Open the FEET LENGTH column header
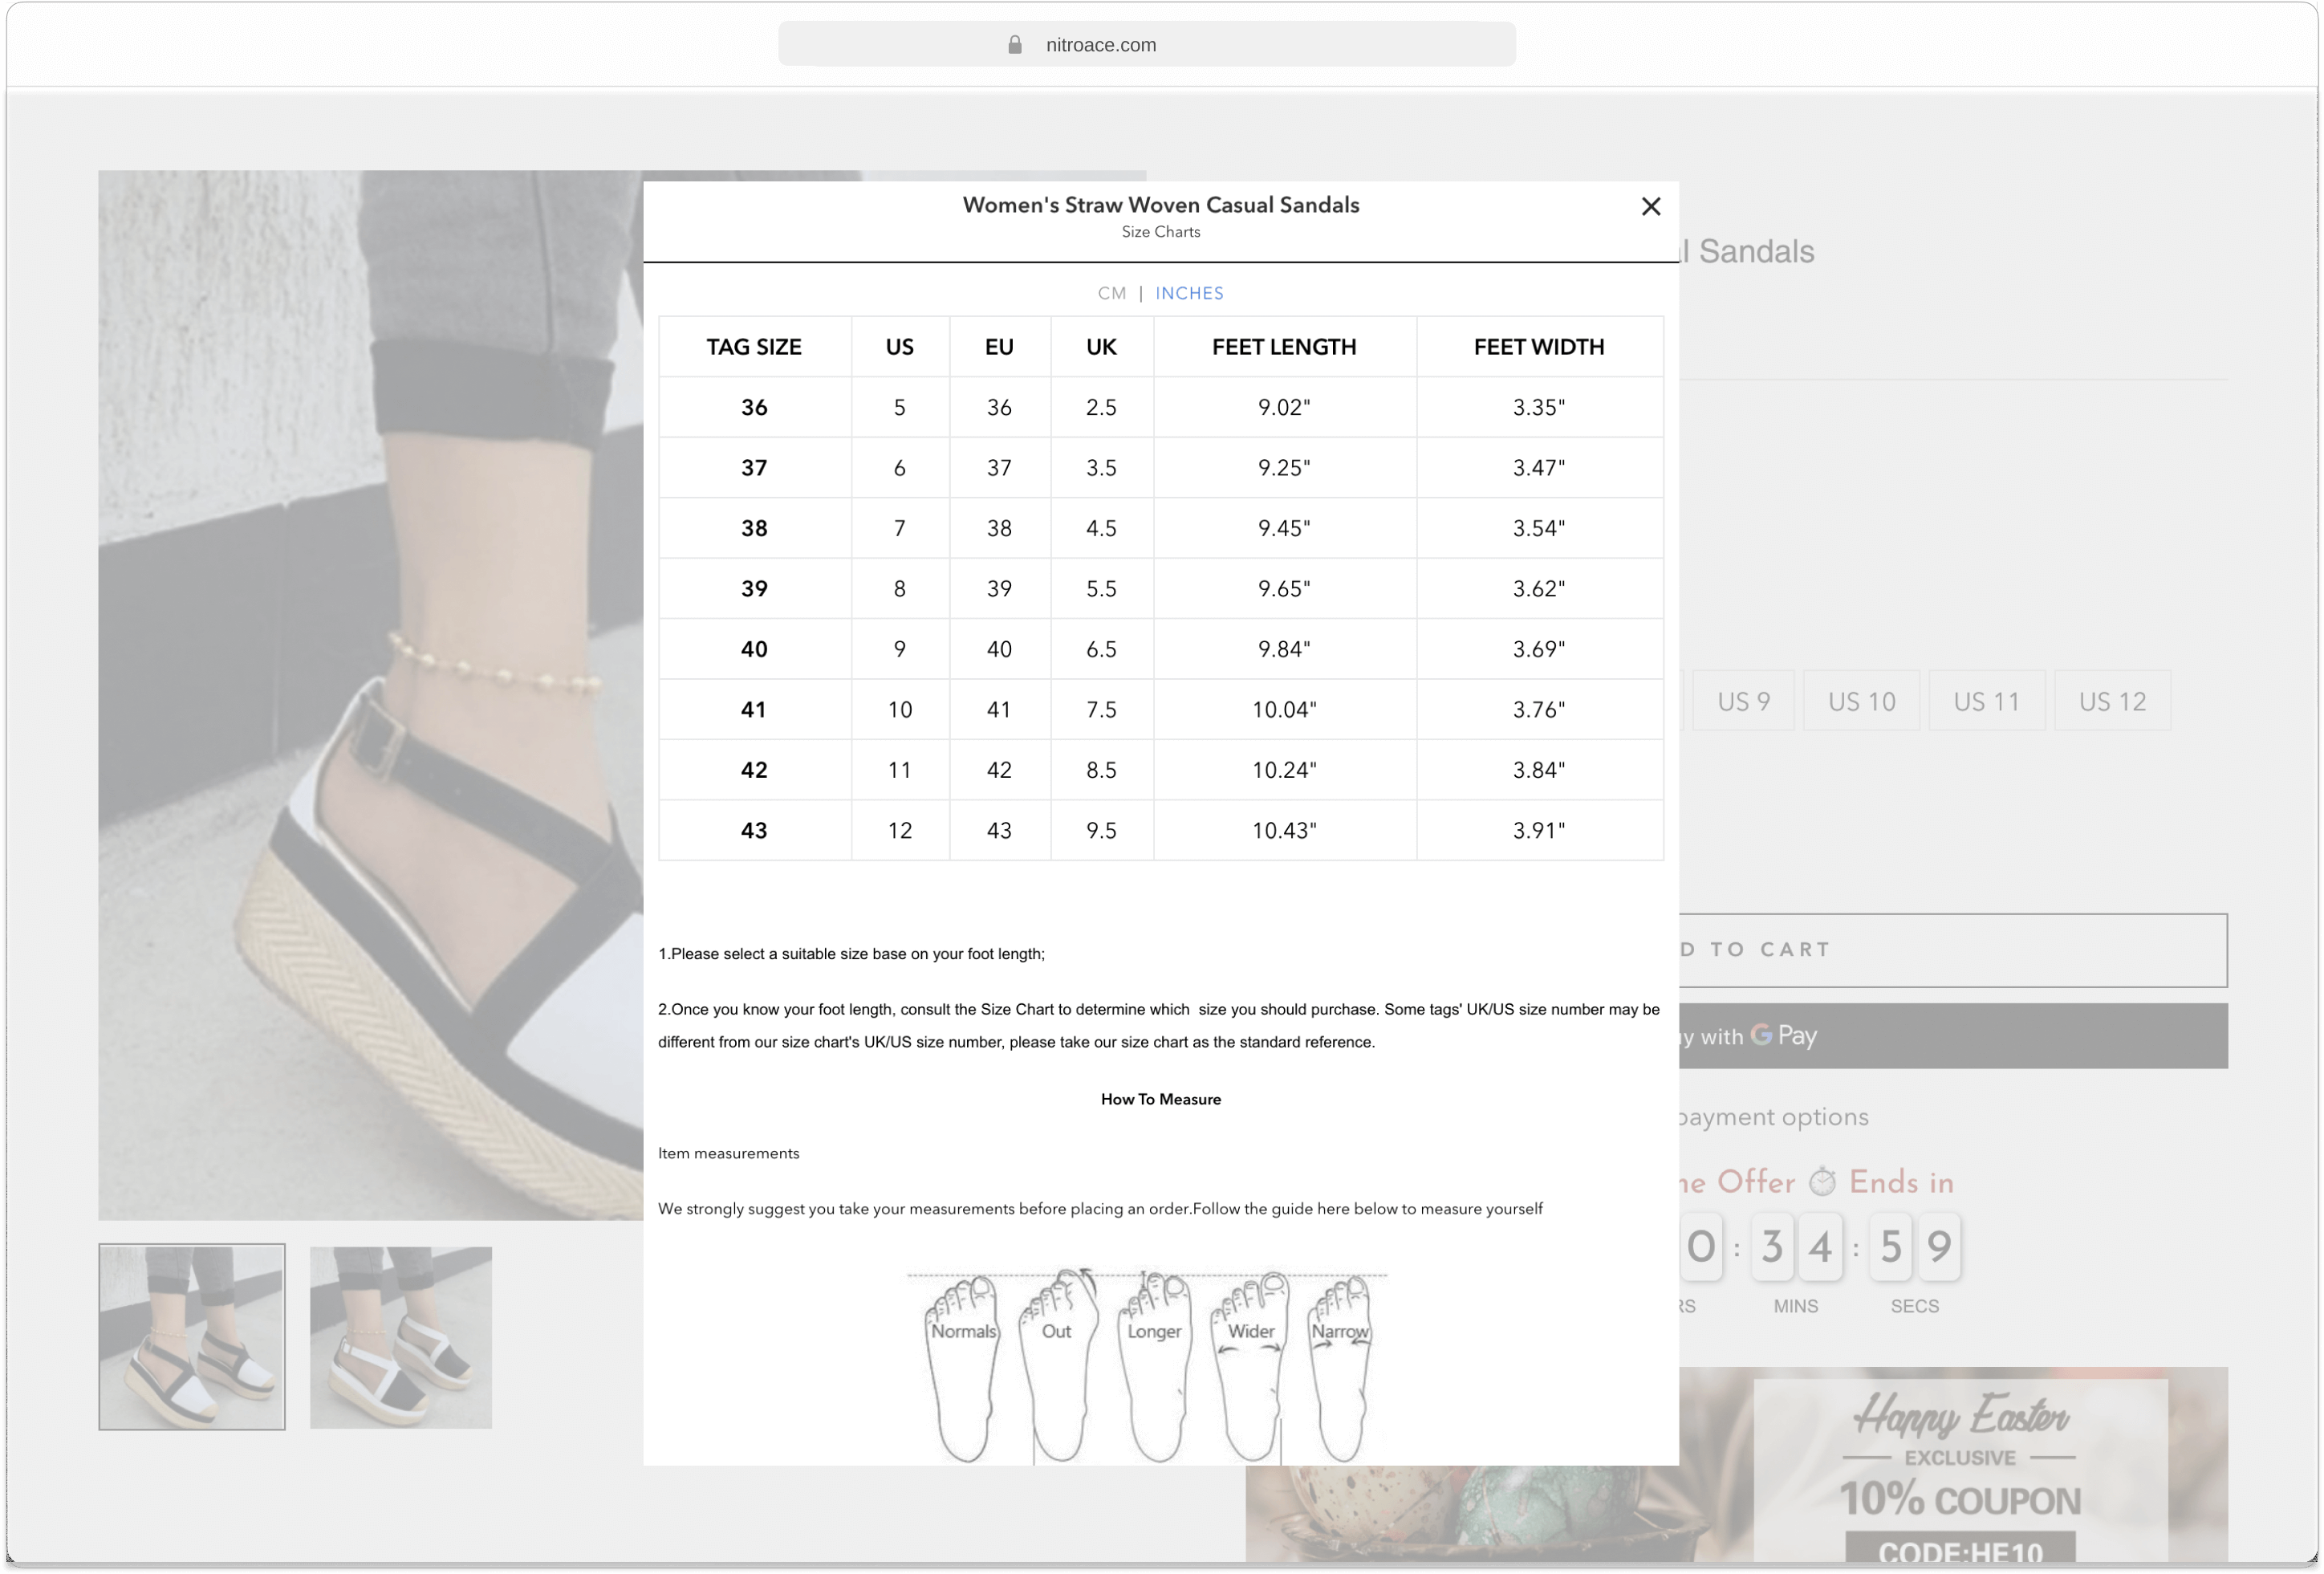The image size is (2324, 1574). (1284, 346)
